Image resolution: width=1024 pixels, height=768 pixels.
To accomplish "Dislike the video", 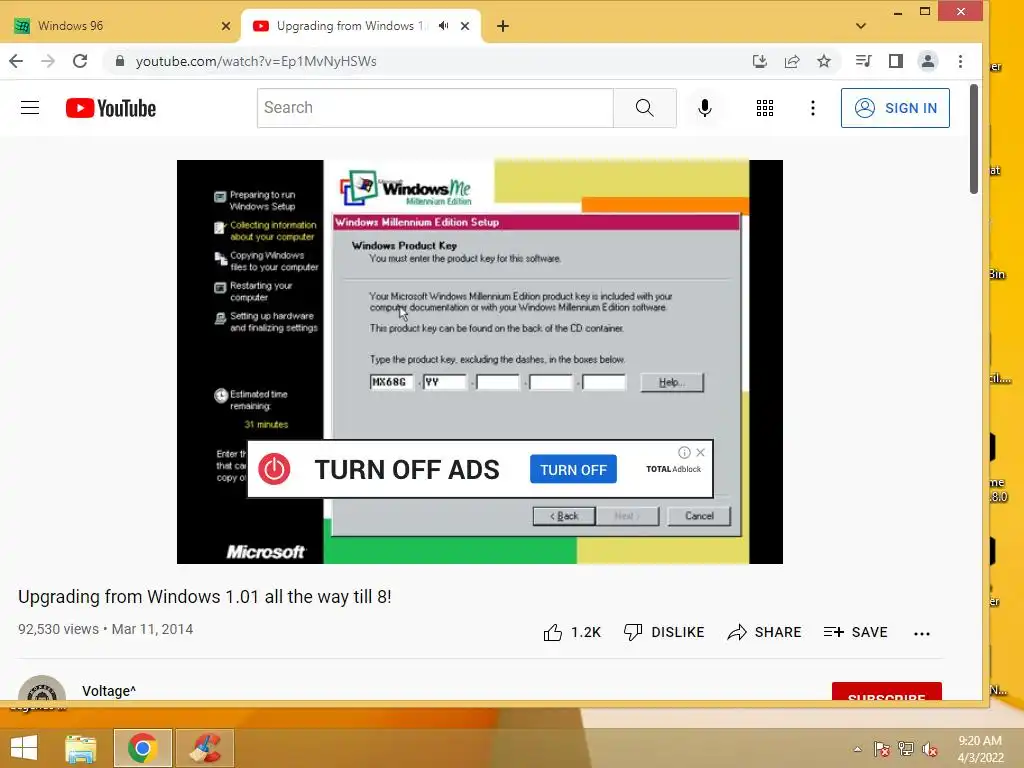I will coord(664,632).
